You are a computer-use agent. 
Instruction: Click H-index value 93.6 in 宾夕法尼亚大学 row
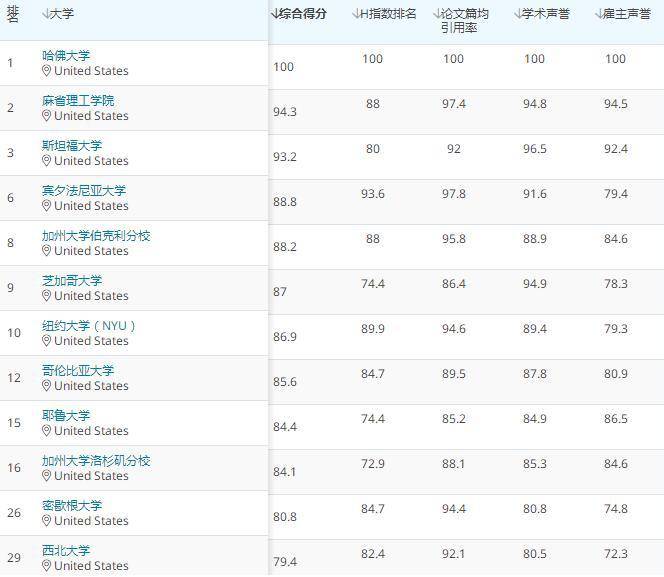click(373, 193)
